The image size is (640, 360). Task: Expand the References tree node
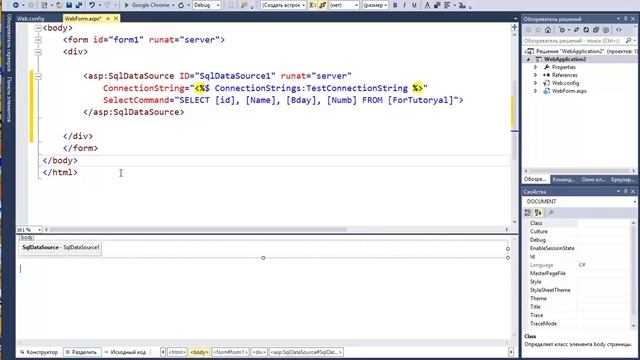(x=536, y=75)
